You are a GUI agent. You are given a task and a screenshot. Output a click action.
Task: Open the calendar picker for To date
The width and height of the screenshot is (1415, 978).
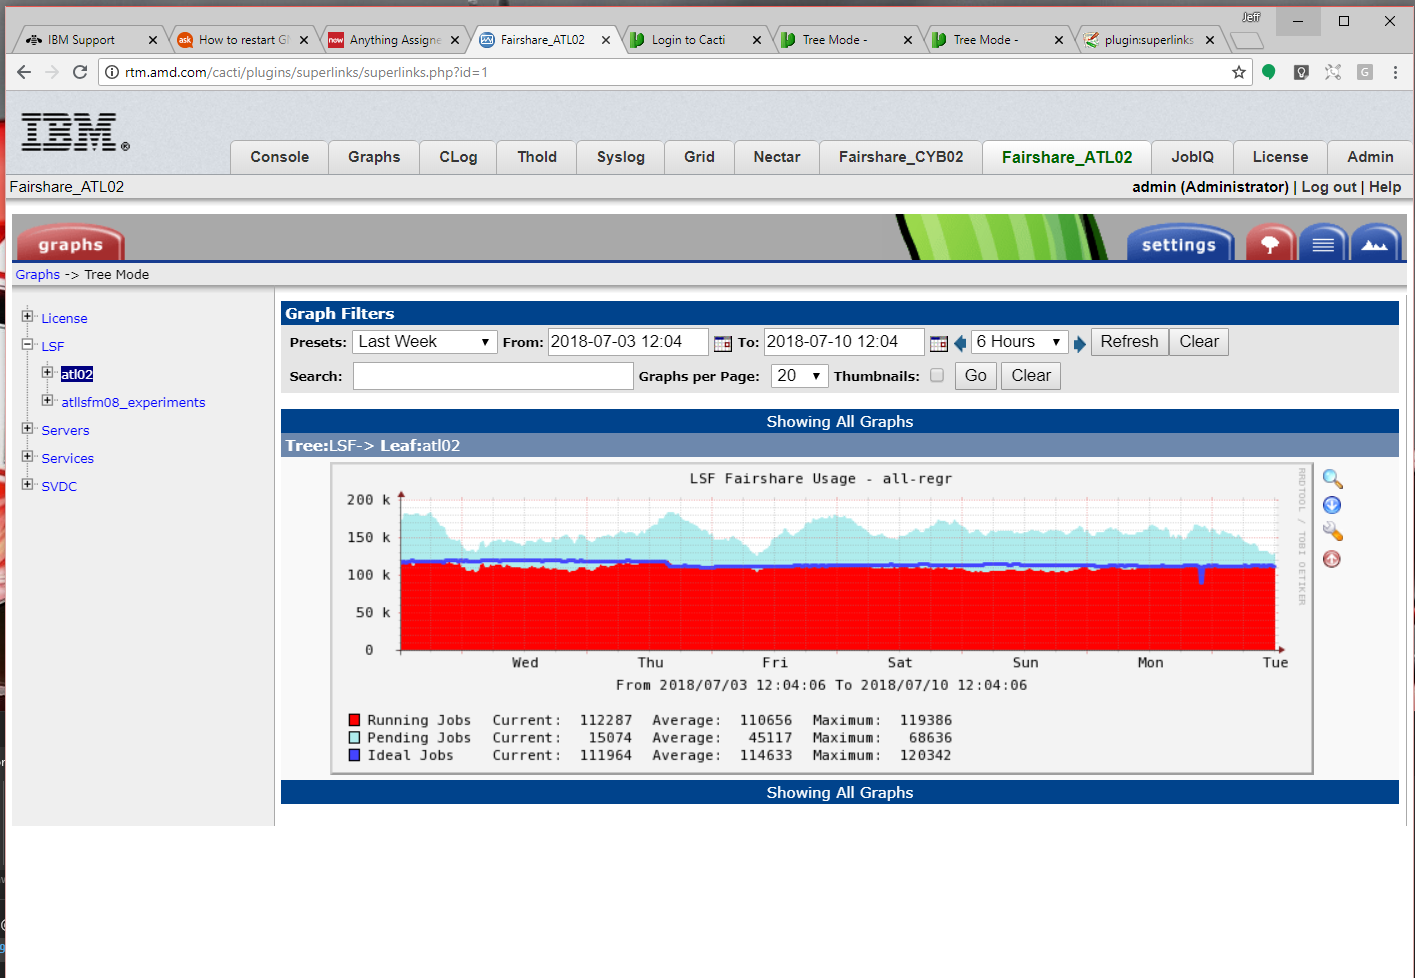pyautogui.click(x=938, y=342)
